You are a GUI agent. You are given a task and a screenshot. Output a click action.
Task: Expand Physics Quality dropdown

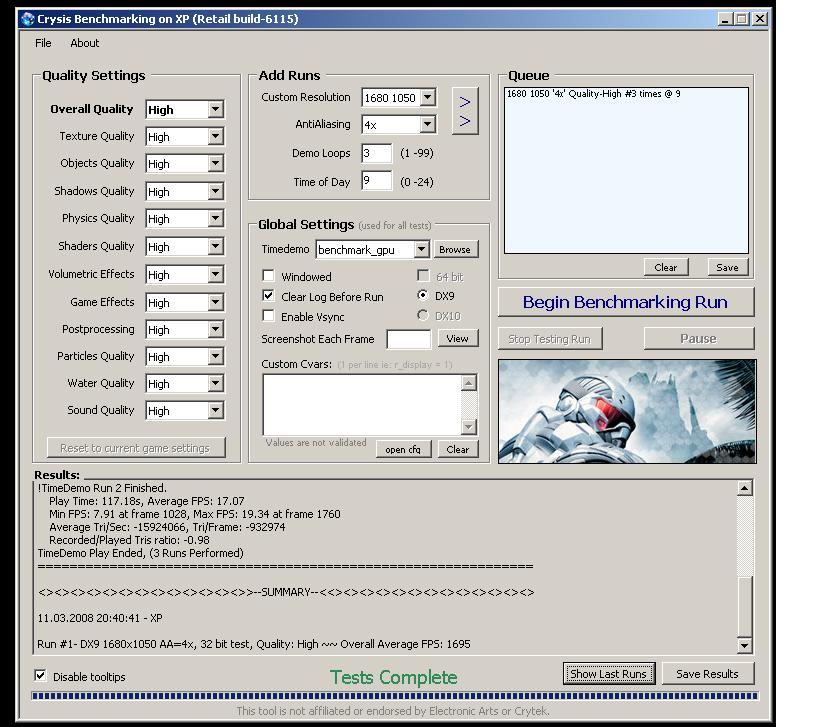coord(215,219)
